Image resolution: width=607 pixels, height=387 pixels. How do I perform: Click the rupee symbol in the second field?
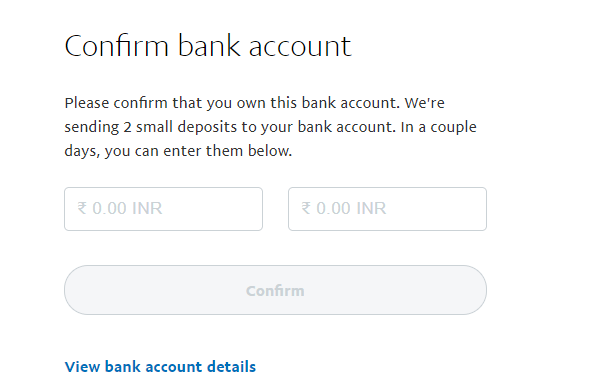click(x=306, y=208)
